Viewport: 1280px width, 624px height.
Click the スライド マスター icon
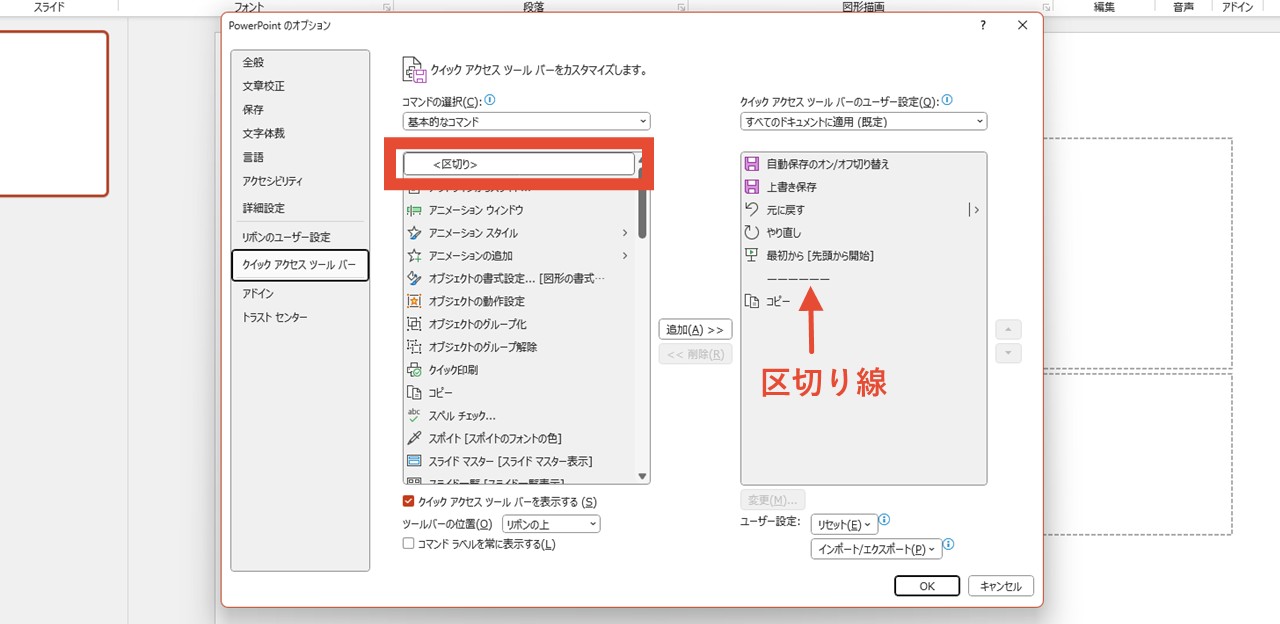pos(414,461)
